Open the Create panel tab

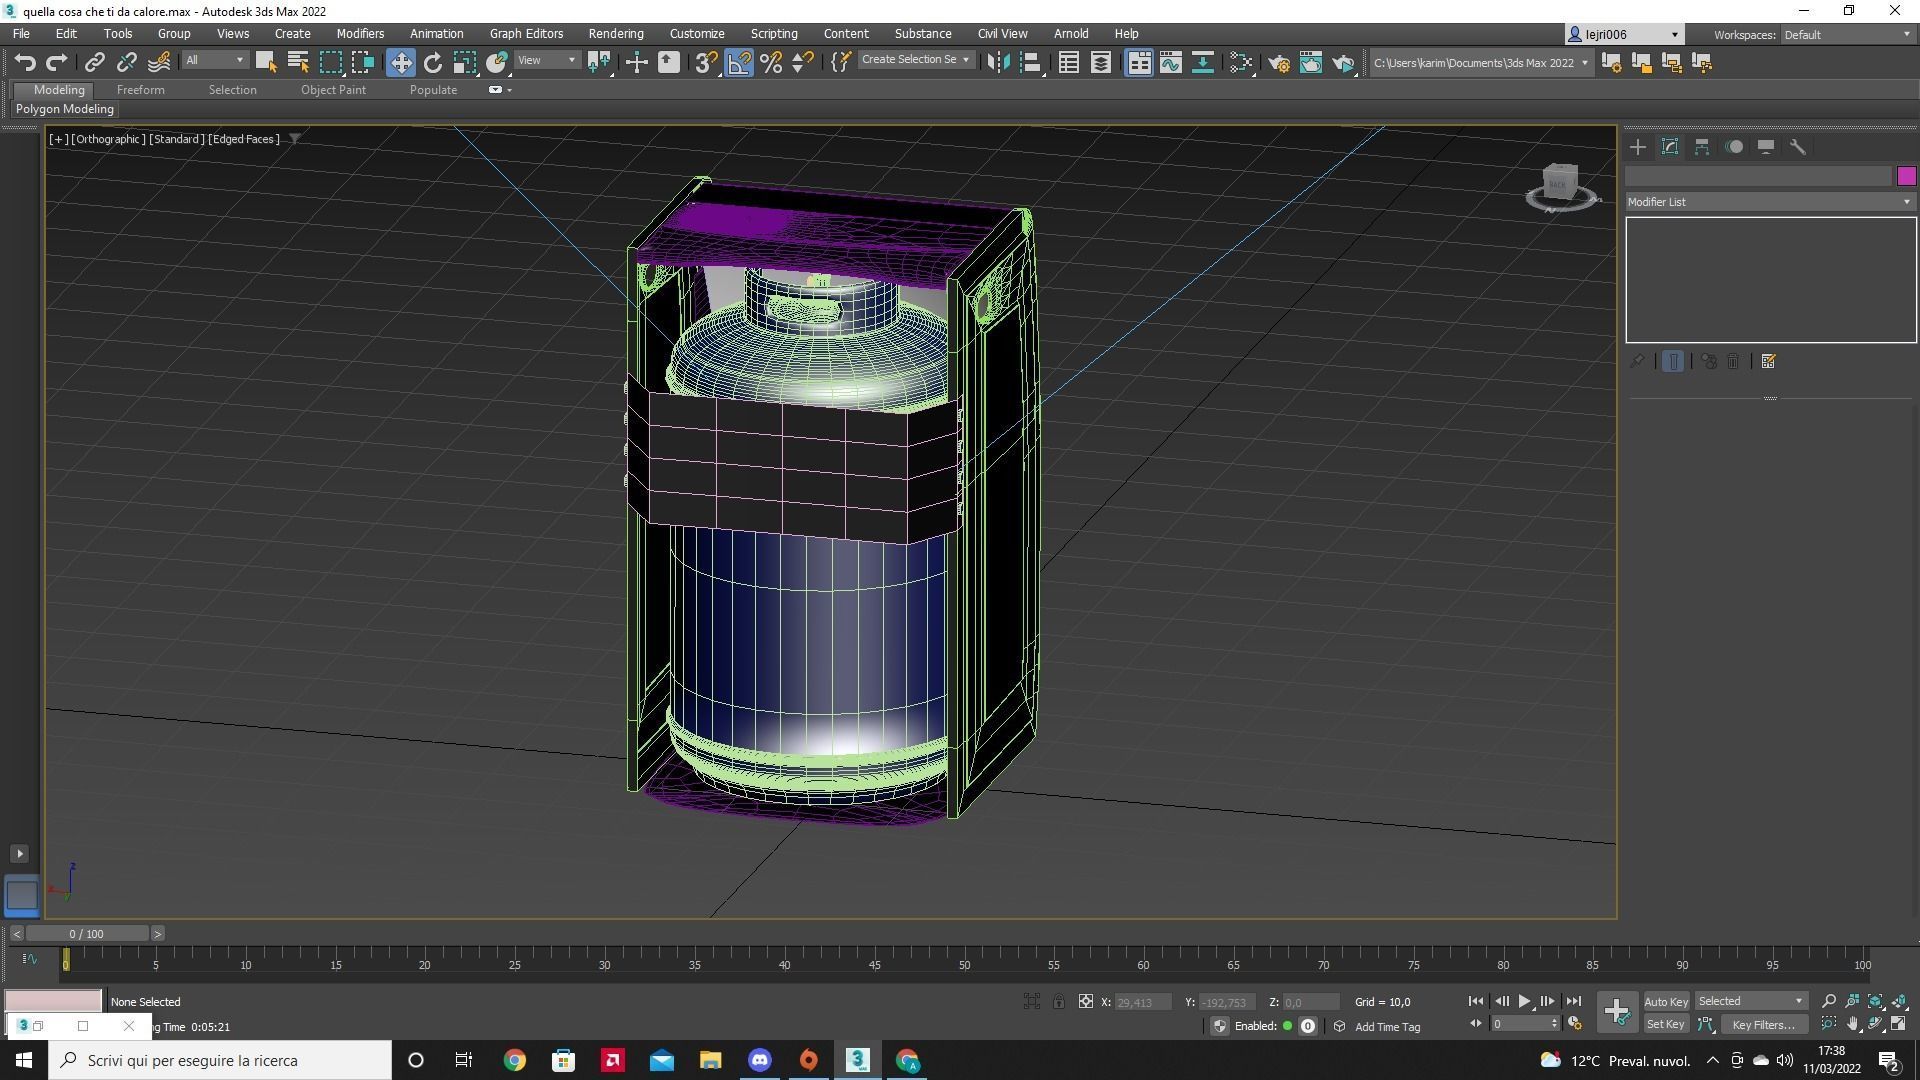pyautogui.click(x=1638, y=147)
